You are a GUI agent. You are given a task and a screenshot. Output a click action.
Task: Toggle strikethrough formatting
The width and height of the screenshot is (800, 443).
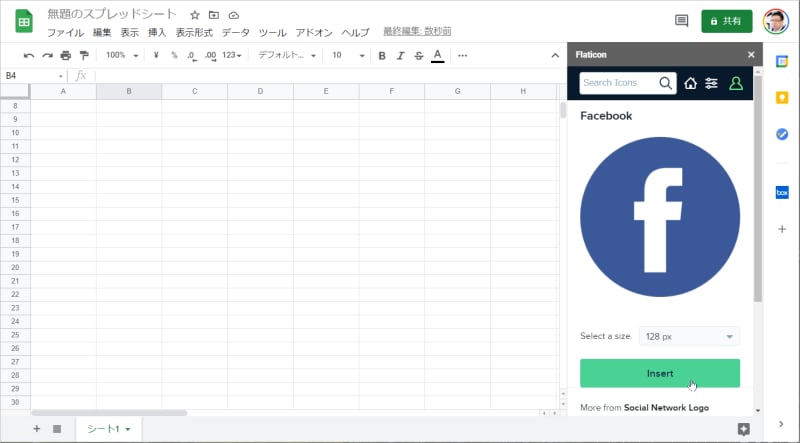pos(419,56)
